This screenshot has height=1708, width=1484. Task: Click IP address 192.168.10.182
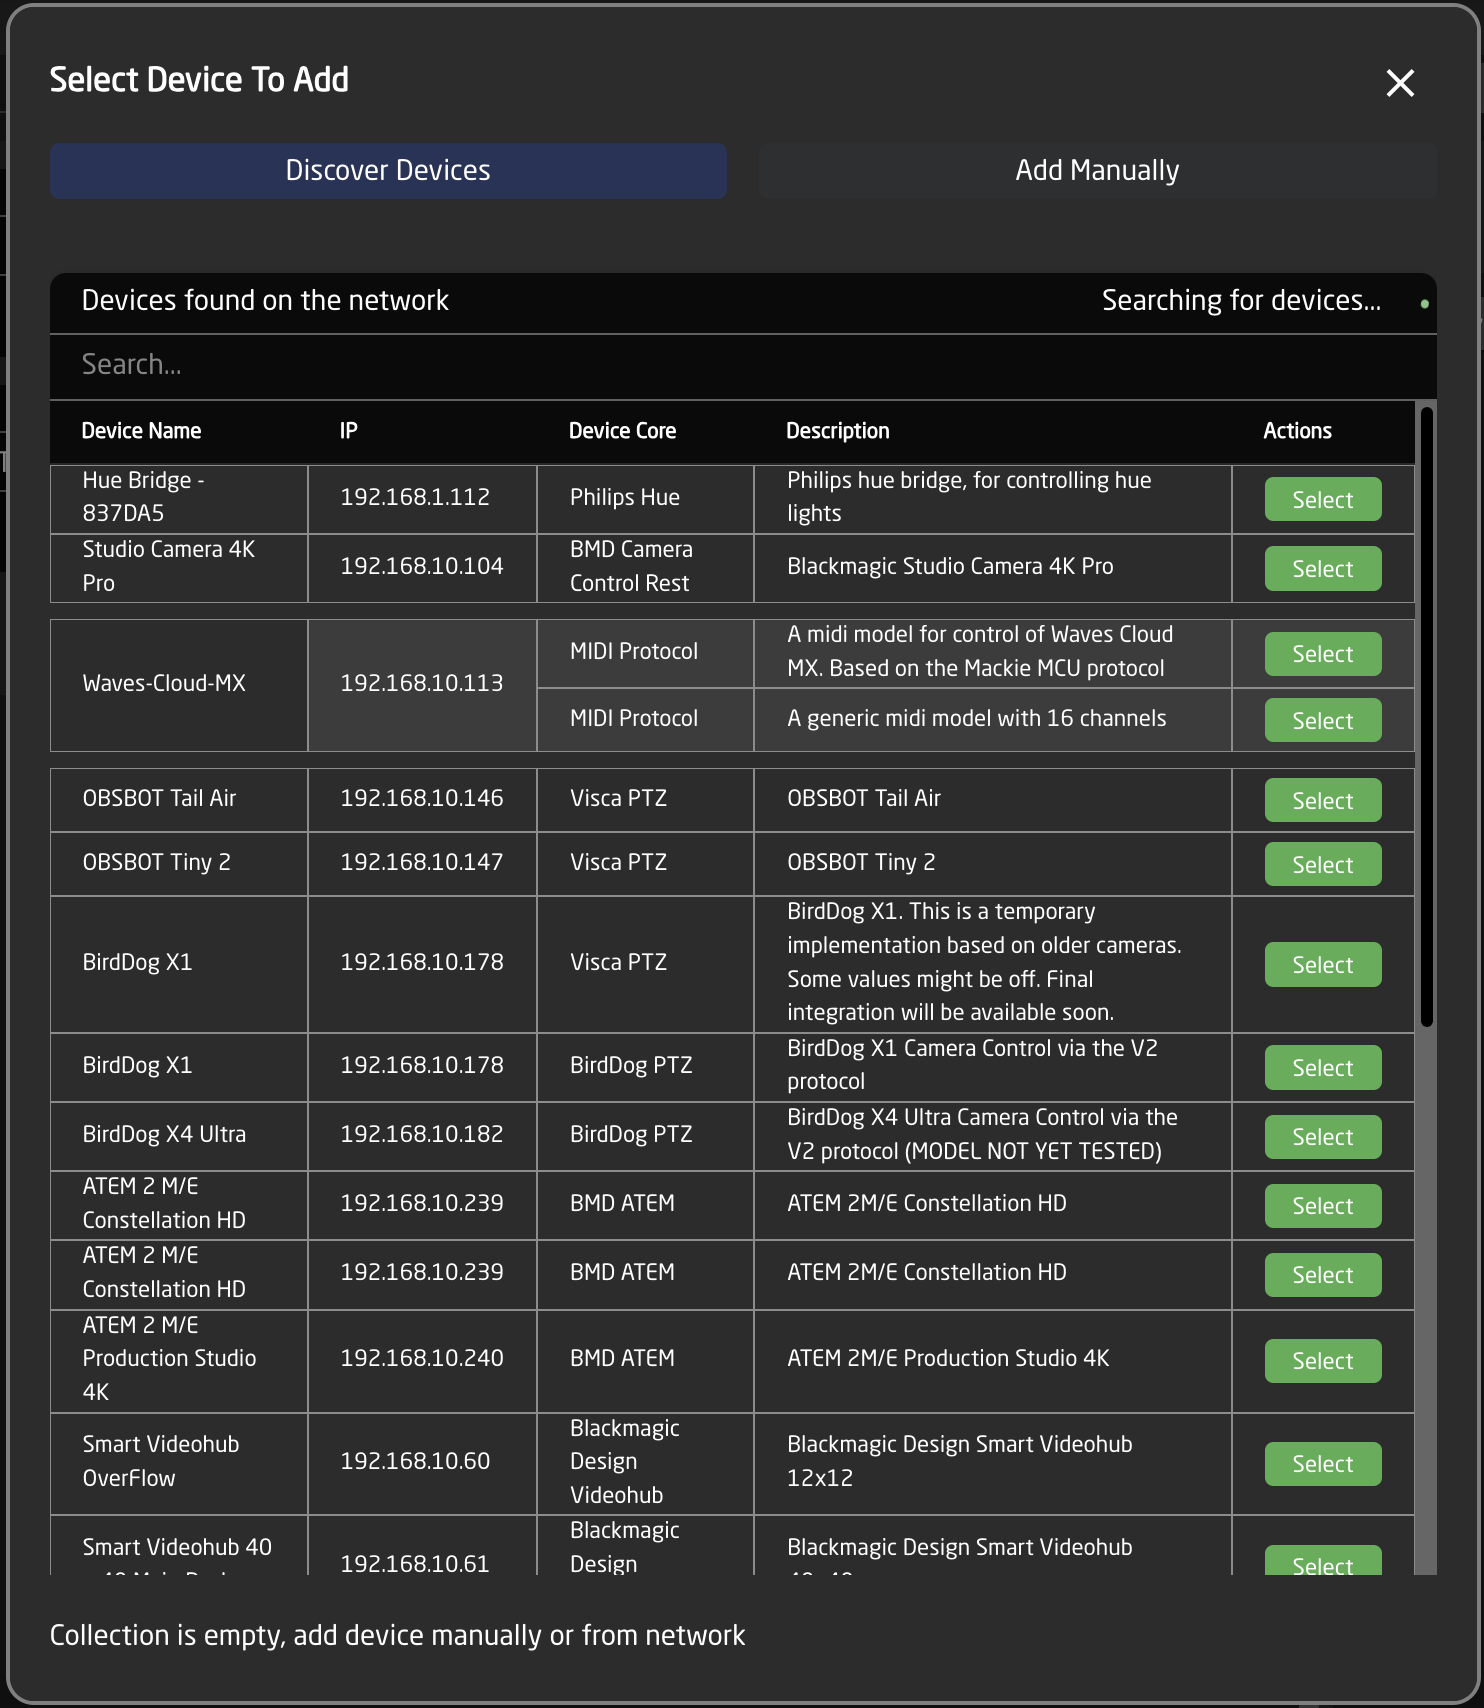coord(422,1134)
